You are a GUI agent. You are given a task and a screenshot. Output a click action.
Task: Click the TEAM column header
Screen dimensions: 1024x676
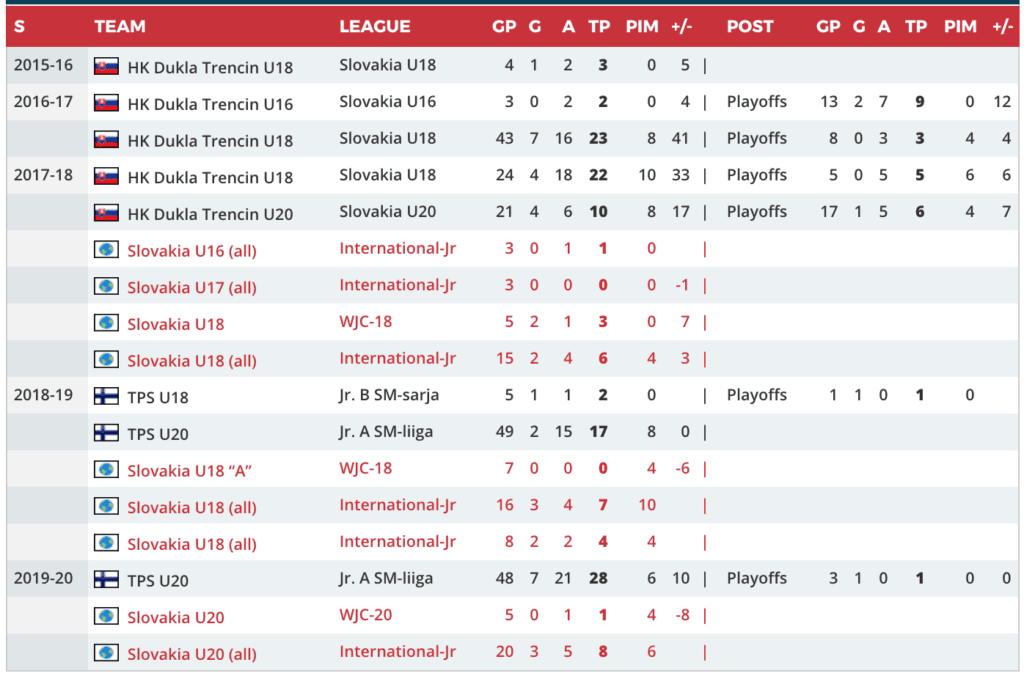[120, 27]
